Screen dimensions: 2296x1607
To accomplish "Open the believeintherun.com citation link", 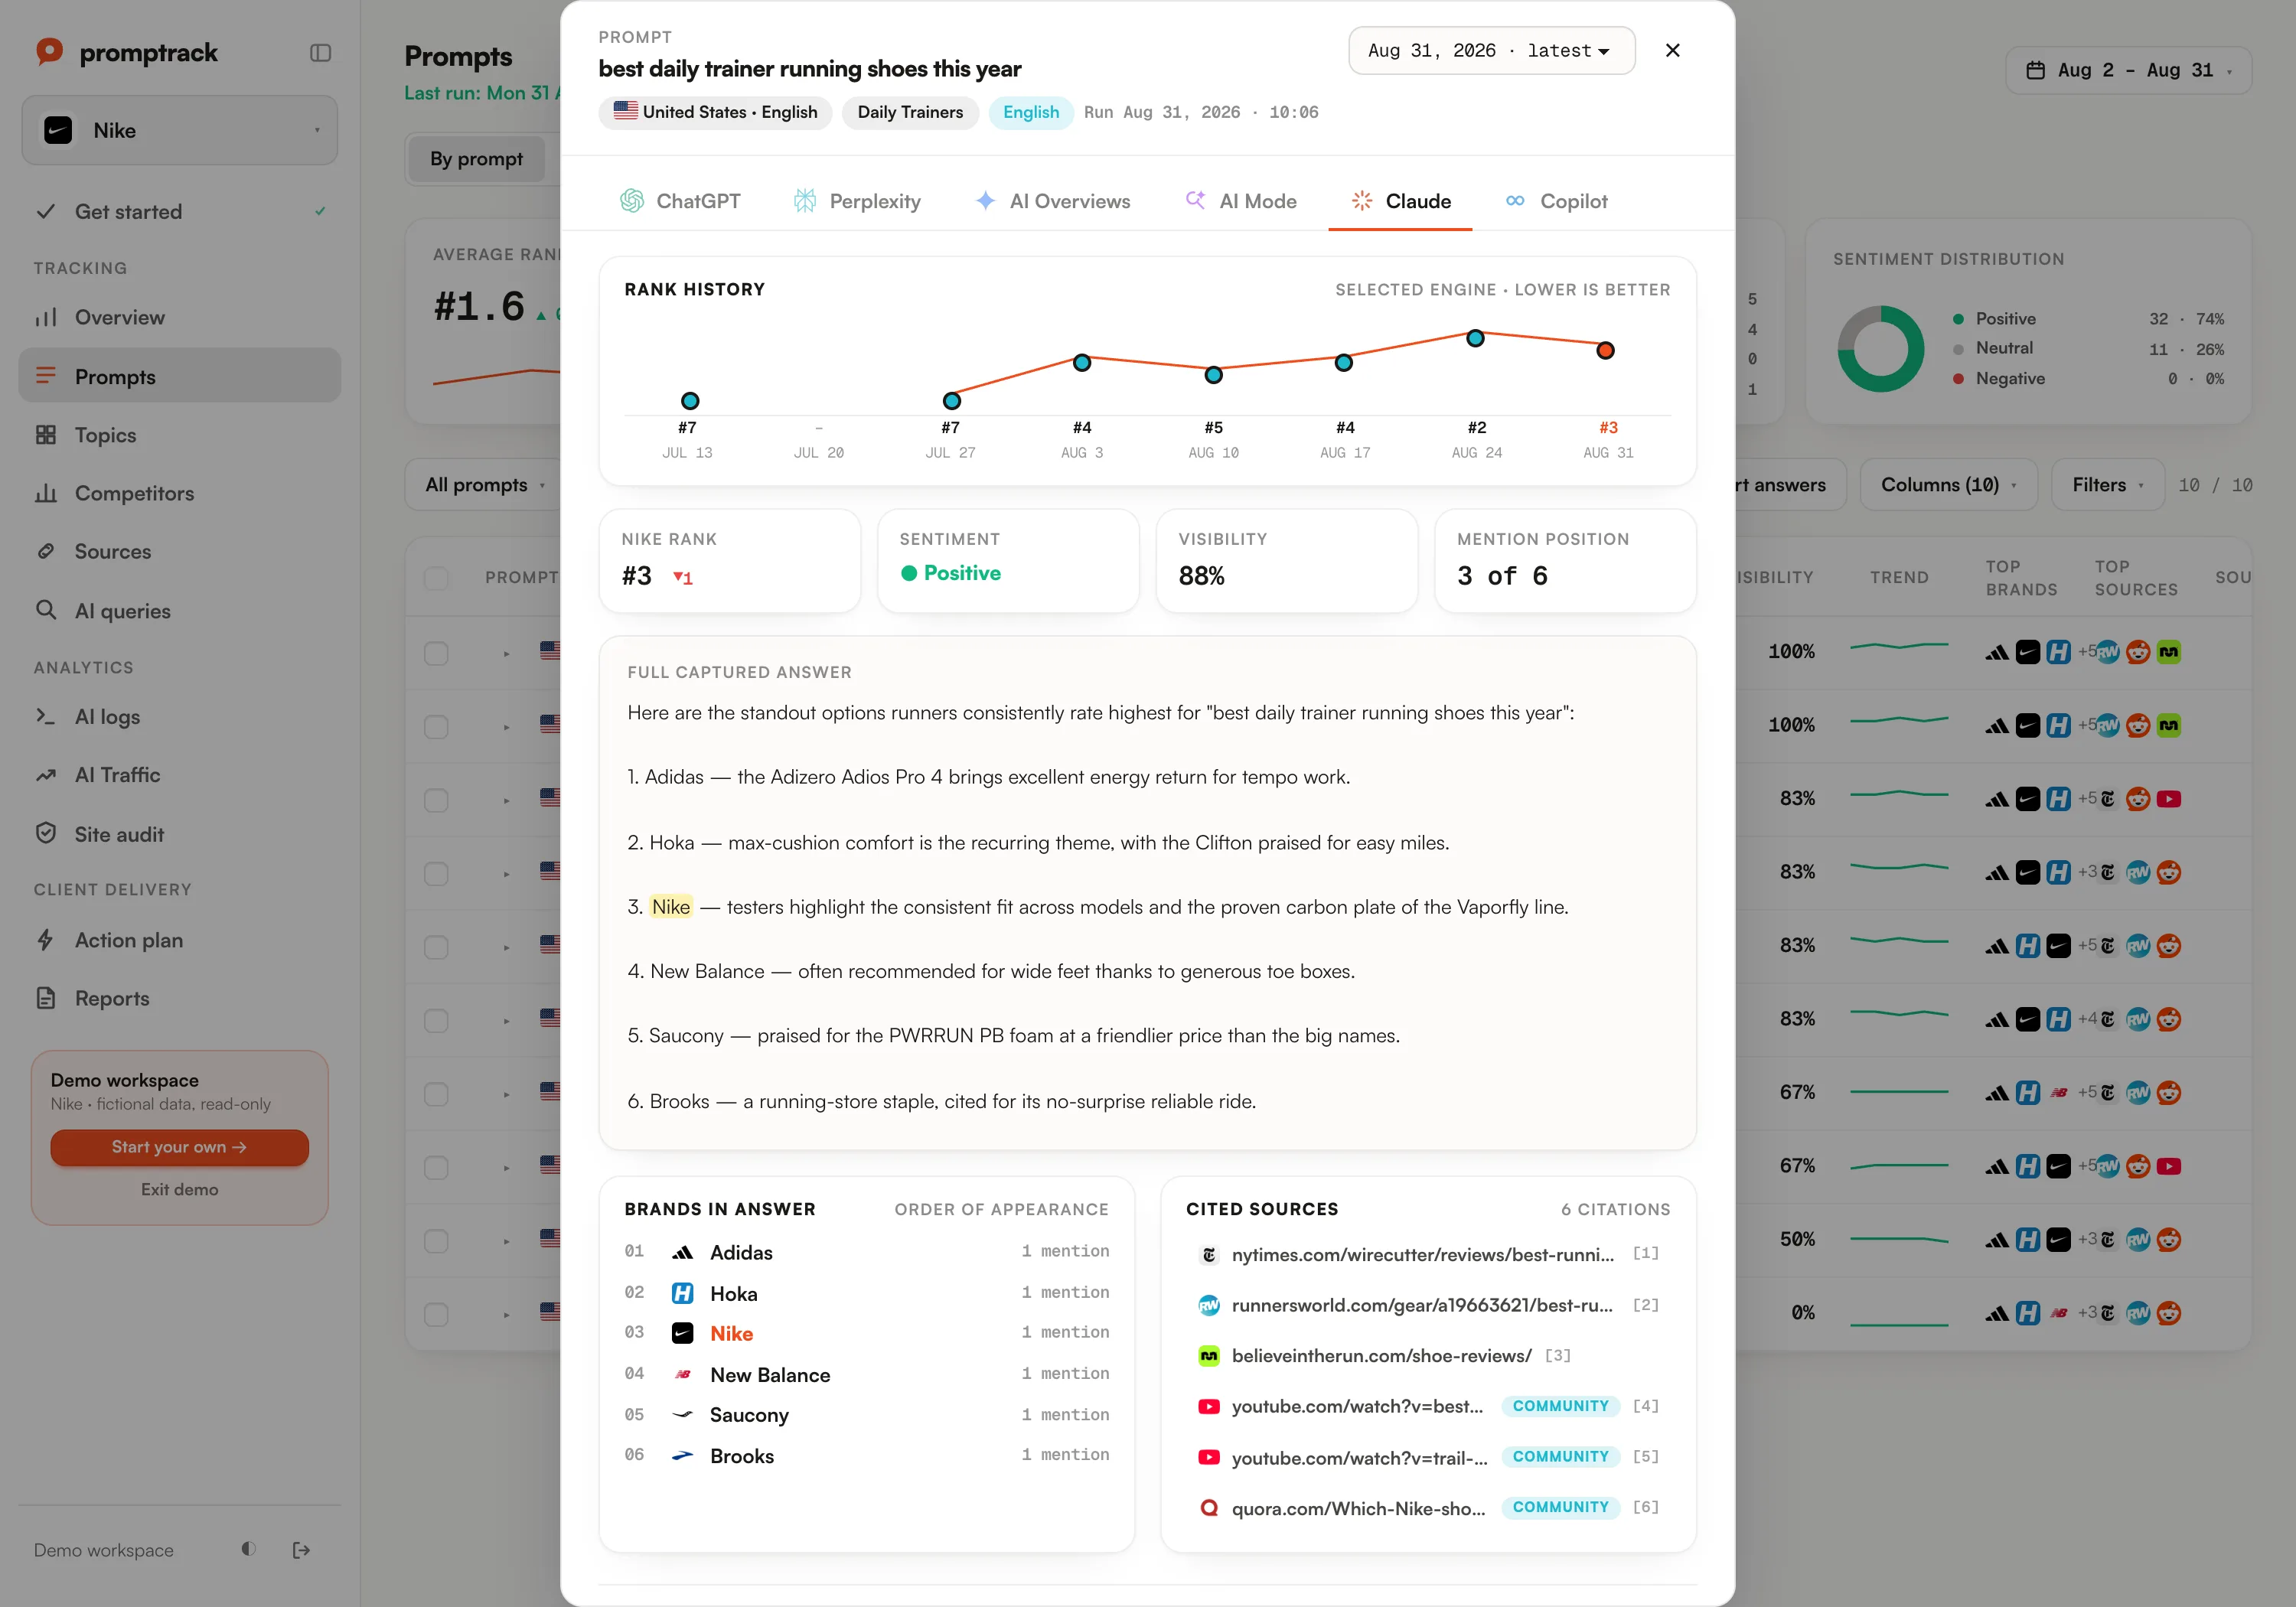I will pyautogui.click(x=1381, y=1355).
